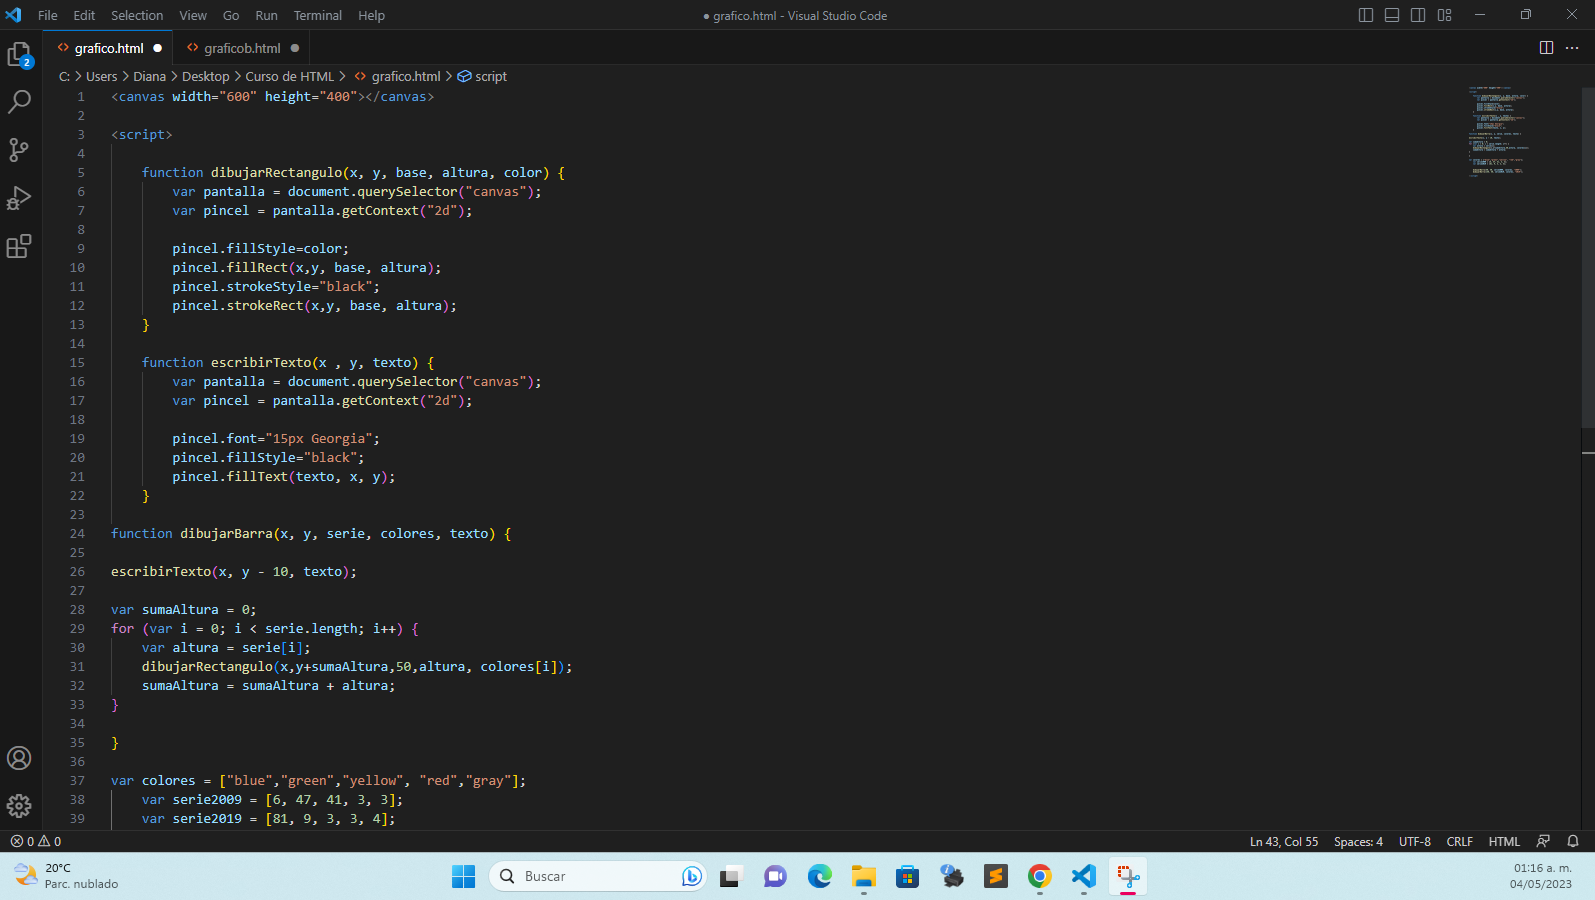Toggle the Secondary Side Bar layout icon
Viewport: 1595px width, 900px height.
tap(1418, 15)
